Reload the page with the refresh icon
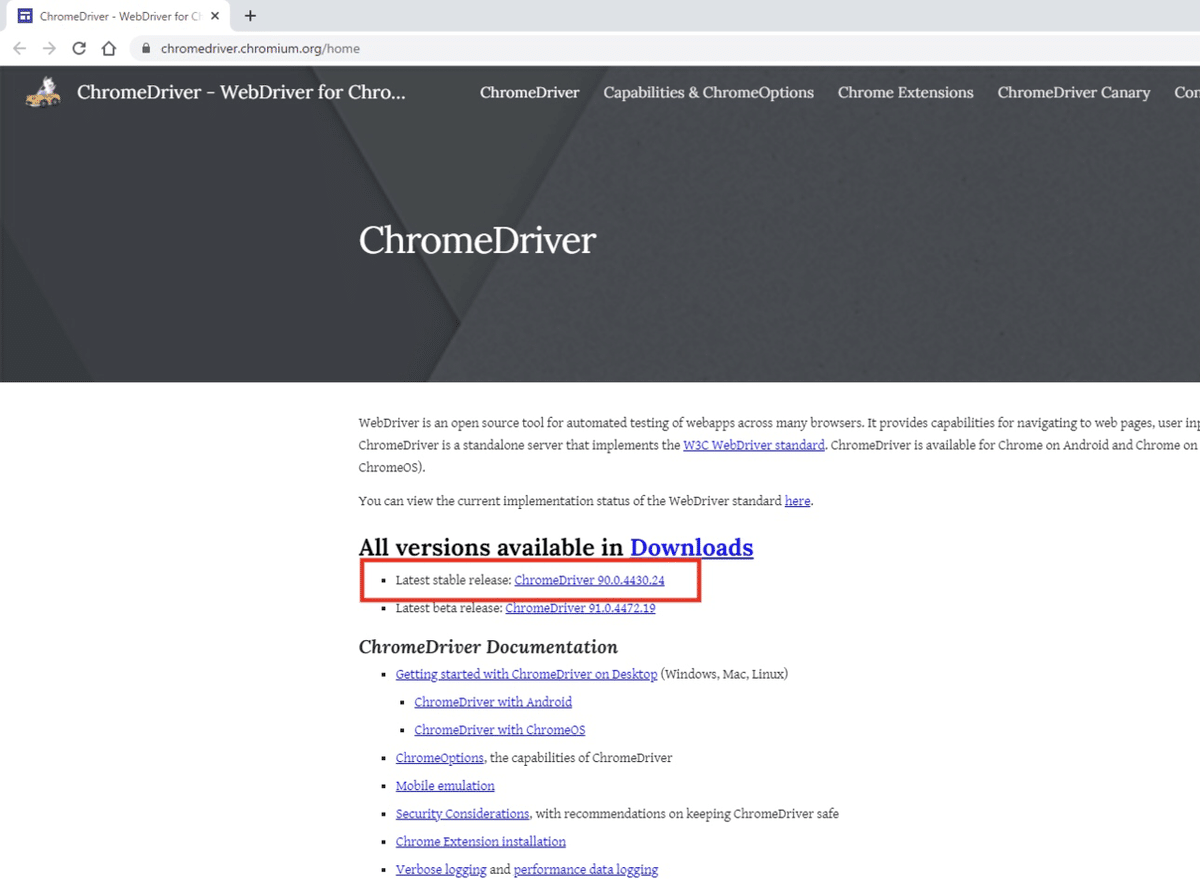Screen dimensions: 1200x896 (79, 48)
